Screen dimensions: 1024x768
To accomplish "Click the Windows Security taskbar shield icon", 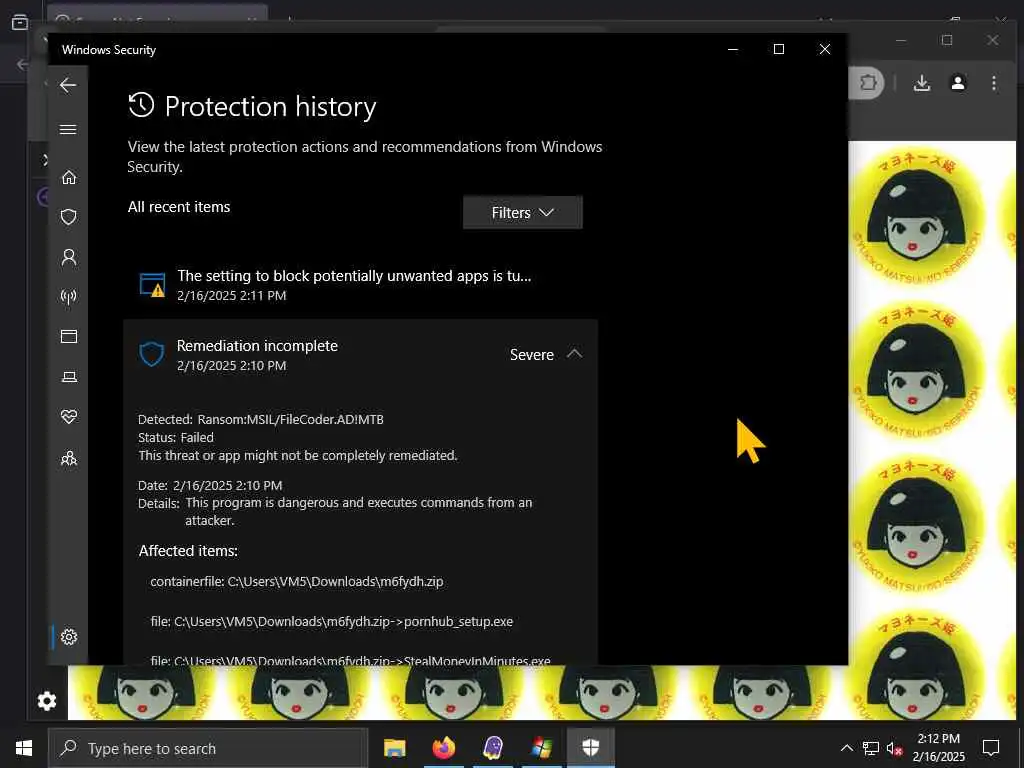I will (590, 748).
